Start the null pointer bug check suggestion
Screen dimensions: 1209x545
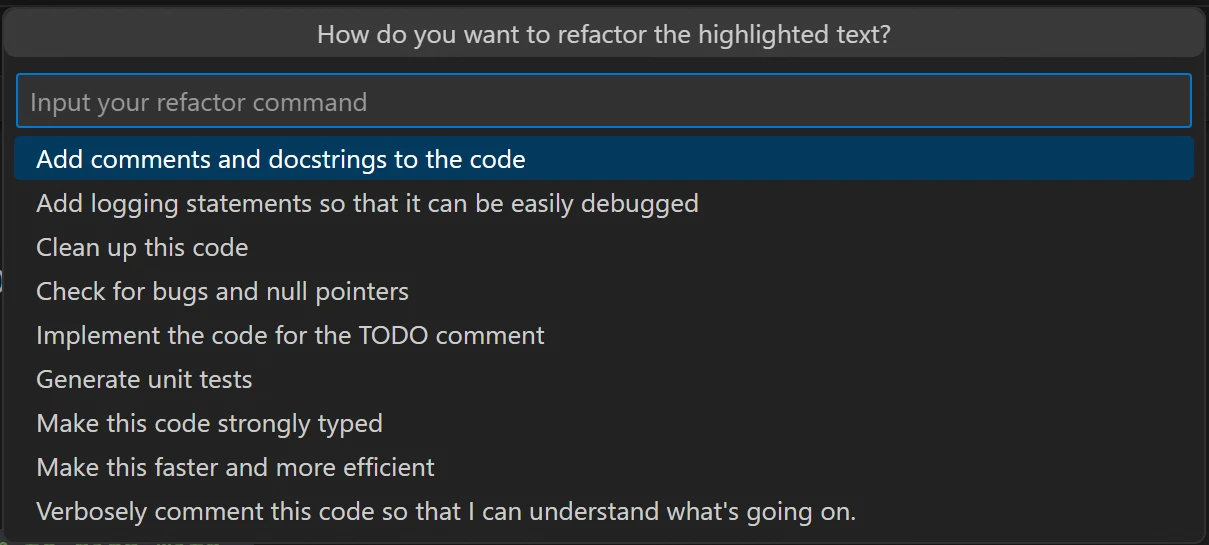pos(222,291)
